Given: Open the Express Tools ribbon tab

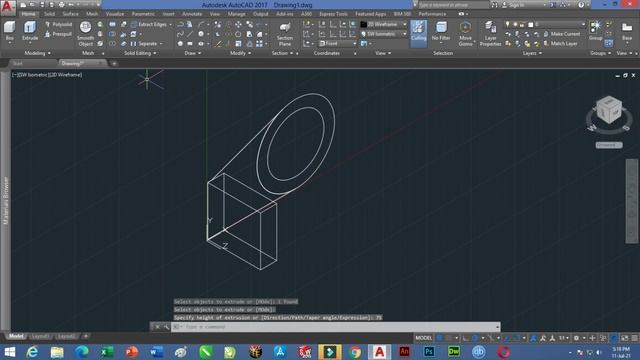Looking at the screenshot, I should coord(333,14).
